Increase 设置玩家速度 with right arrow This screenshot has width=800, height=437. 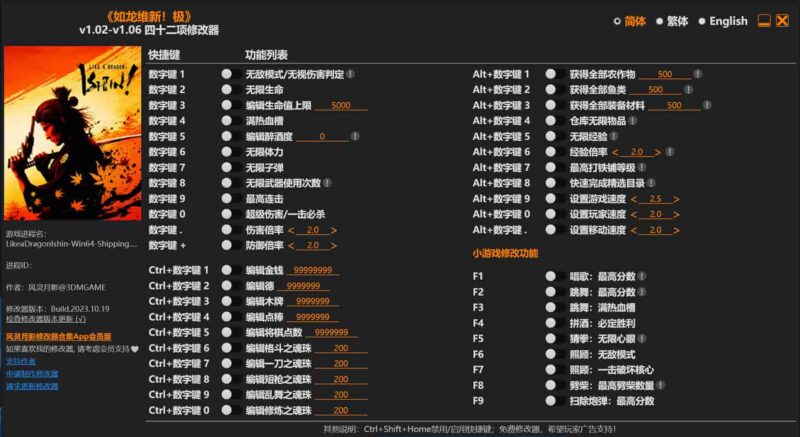677,214
